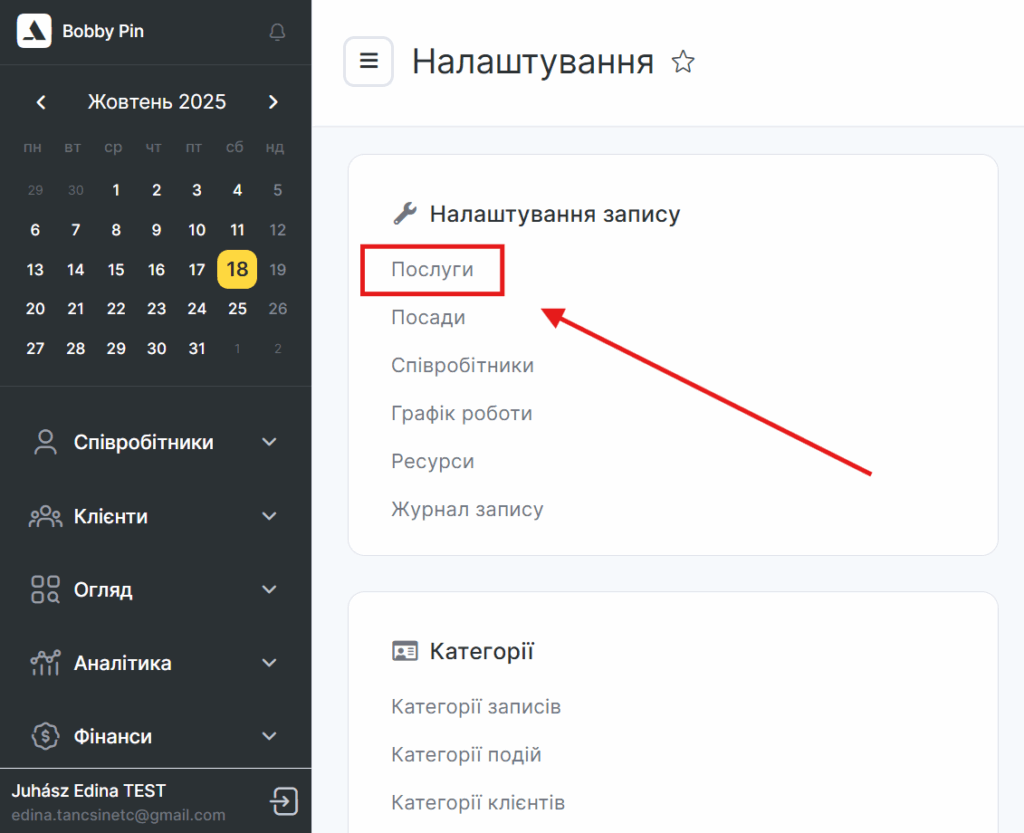Open the Аналітика sidebar menu item

pyautogui.click(x=122, y=663)
